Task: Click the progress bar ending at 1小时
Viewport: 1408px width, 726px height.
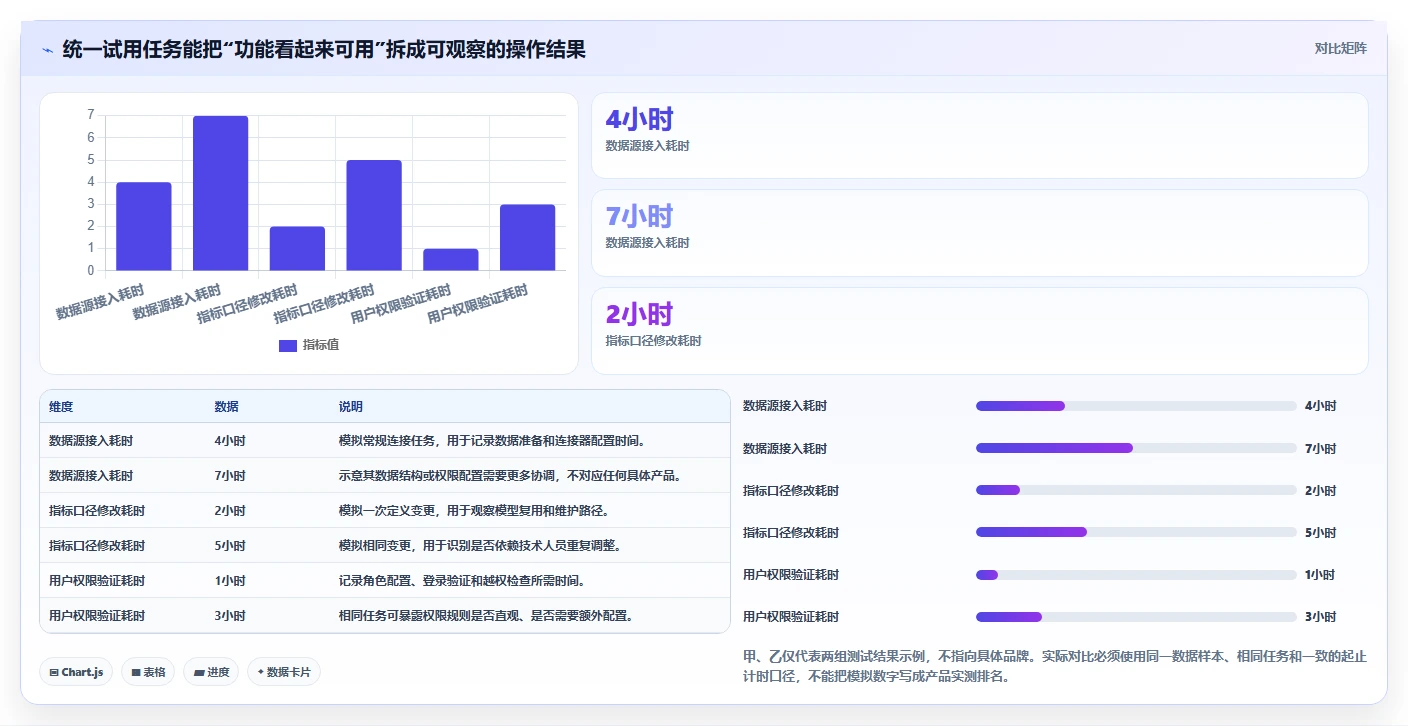Action: click(1136, 574)
